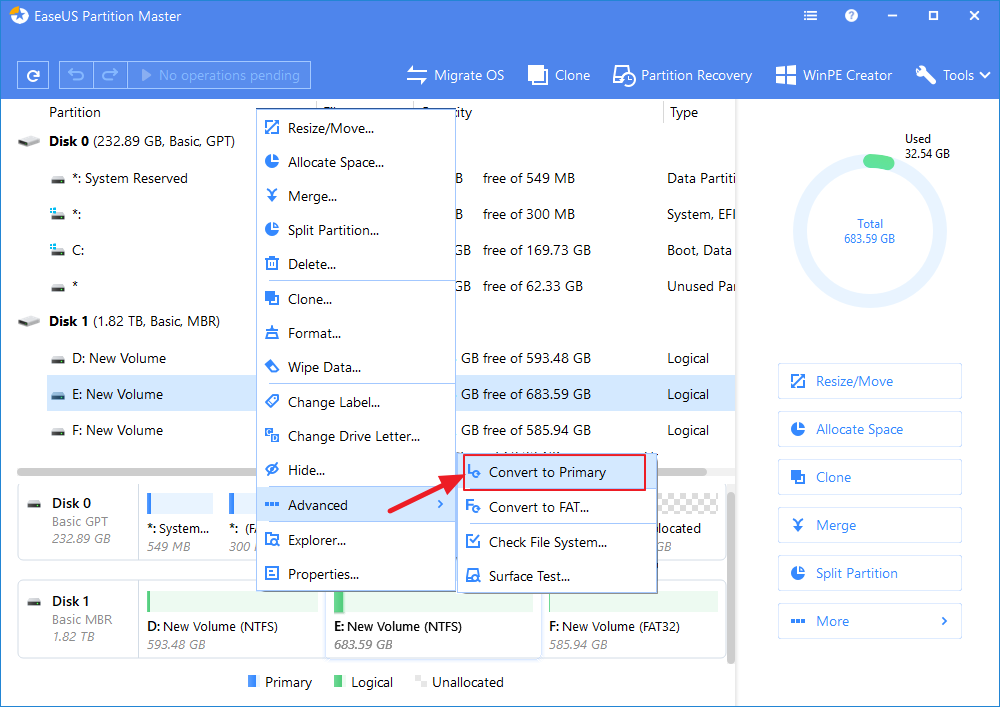Screen dimensions: 1000x707
Task: Open Explorer from context menu
Action: point(356,540)
